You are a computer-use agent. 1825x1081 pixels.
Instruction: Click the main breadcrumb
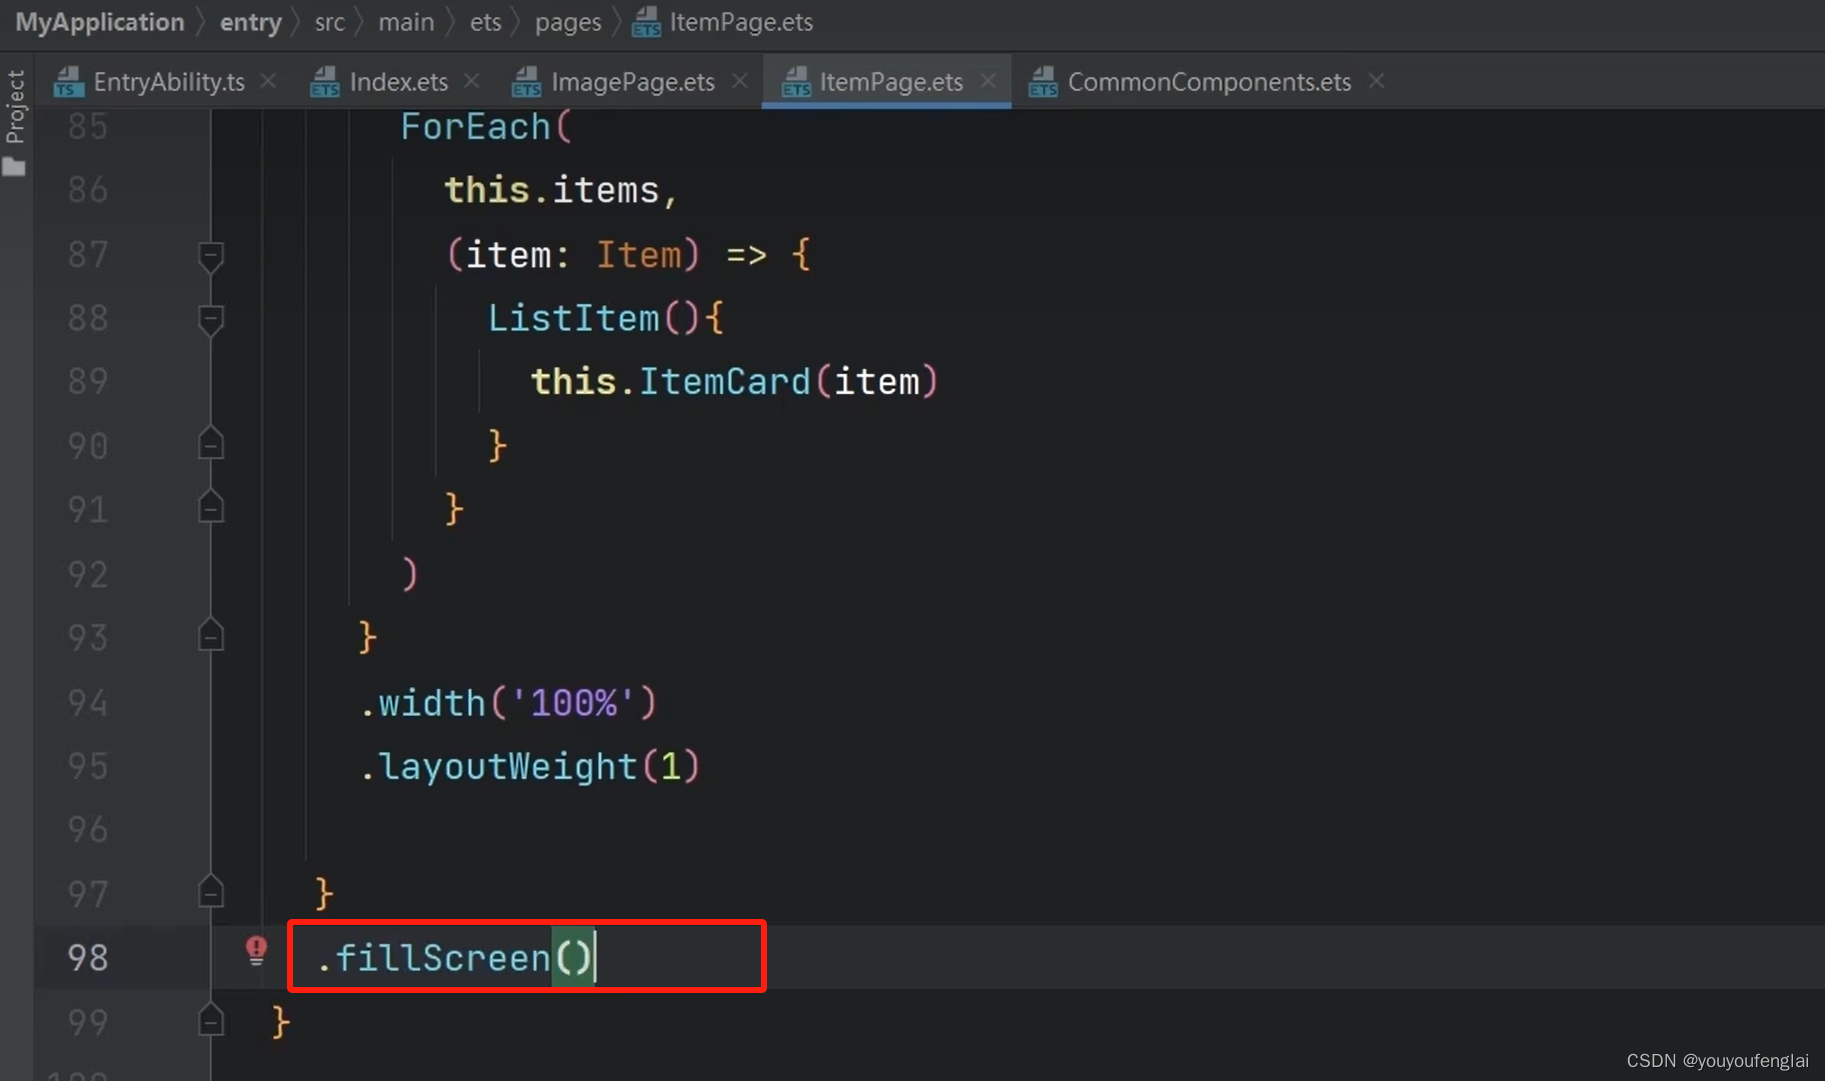click(x=406, y=22)
